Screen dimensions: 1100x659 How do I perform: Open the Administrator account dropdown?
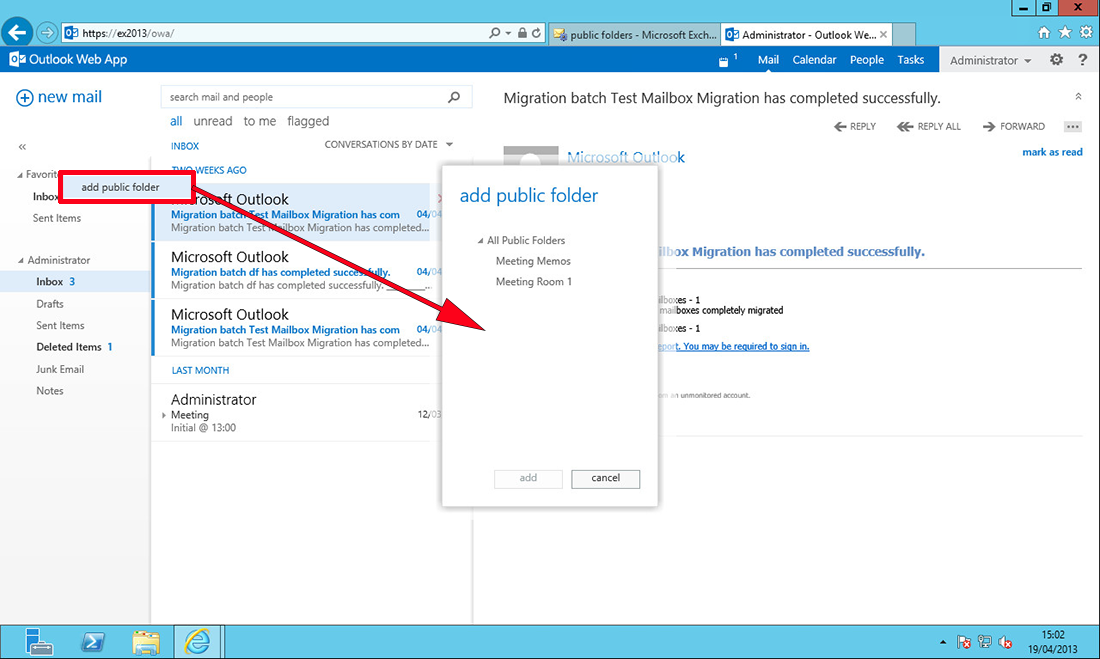click(x=989, y=60)
